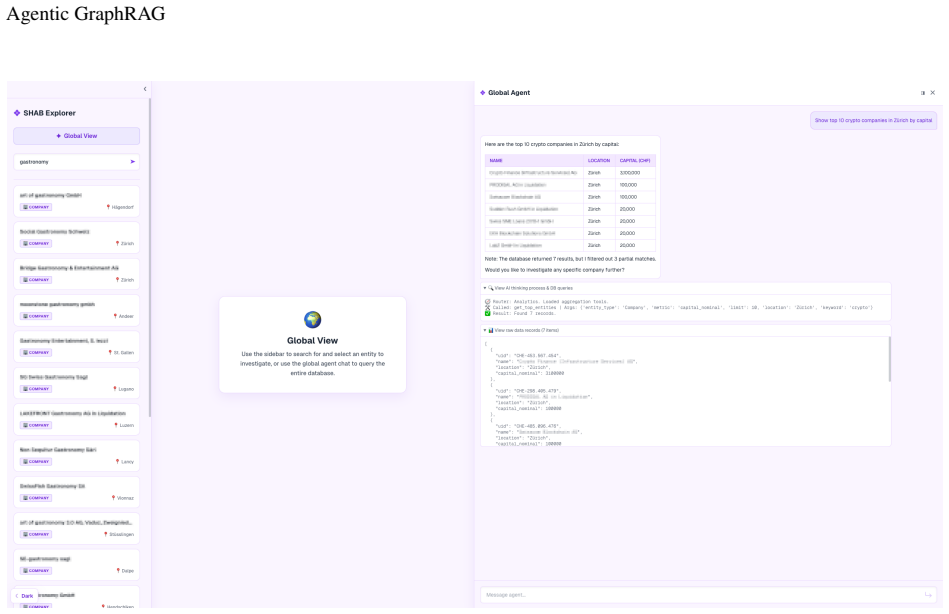Collapse the View raw data records section

pos(686,331)
